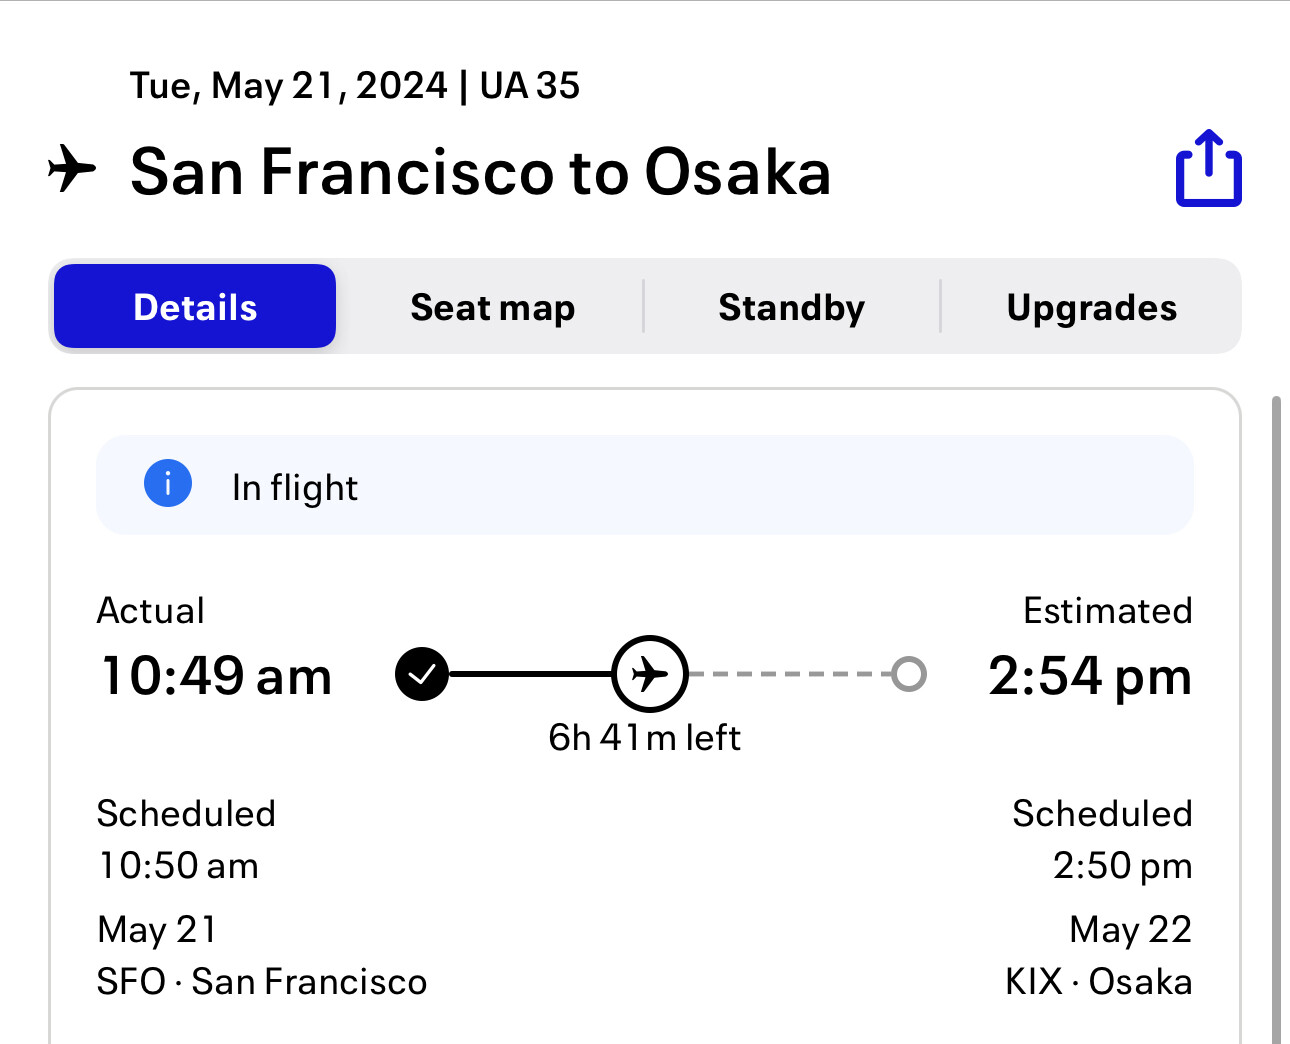The height and width of the screenshot is (1044, 1290).
Task: Click the dashed remaining flight progress line
Action: click(x=790, y=675)
